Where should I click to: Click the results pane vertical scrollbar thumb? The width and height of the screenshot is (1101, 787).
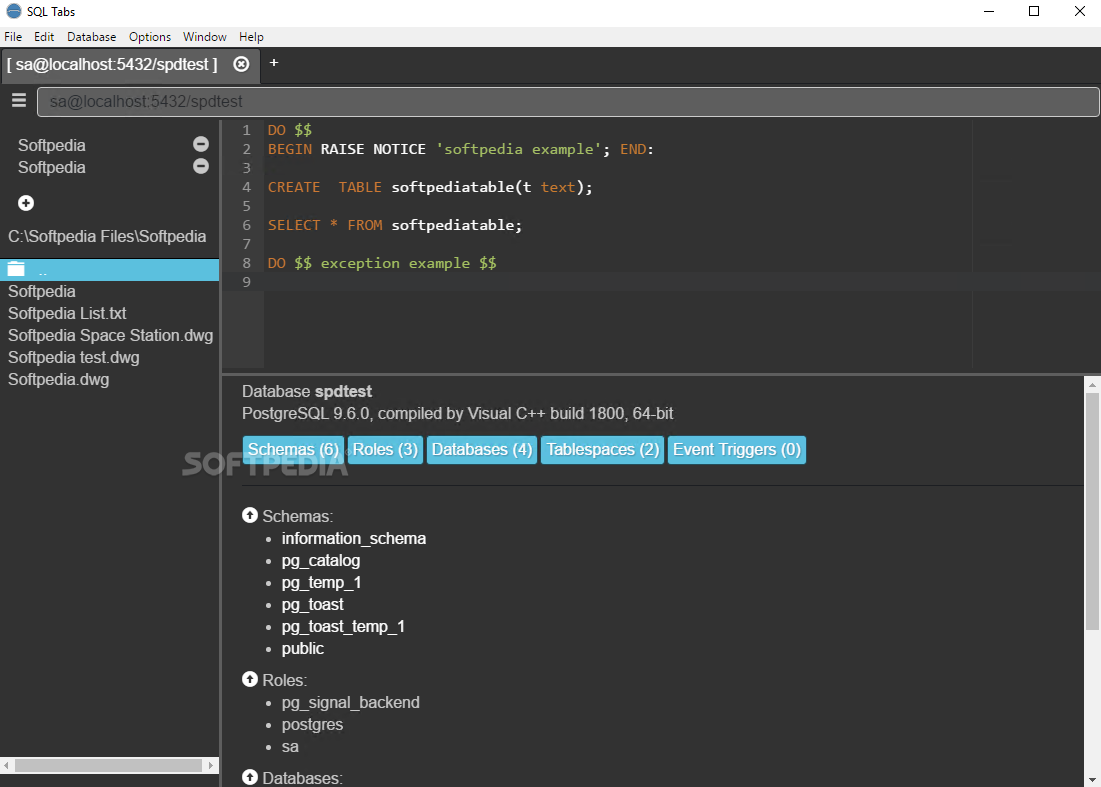coord(1092,511)
